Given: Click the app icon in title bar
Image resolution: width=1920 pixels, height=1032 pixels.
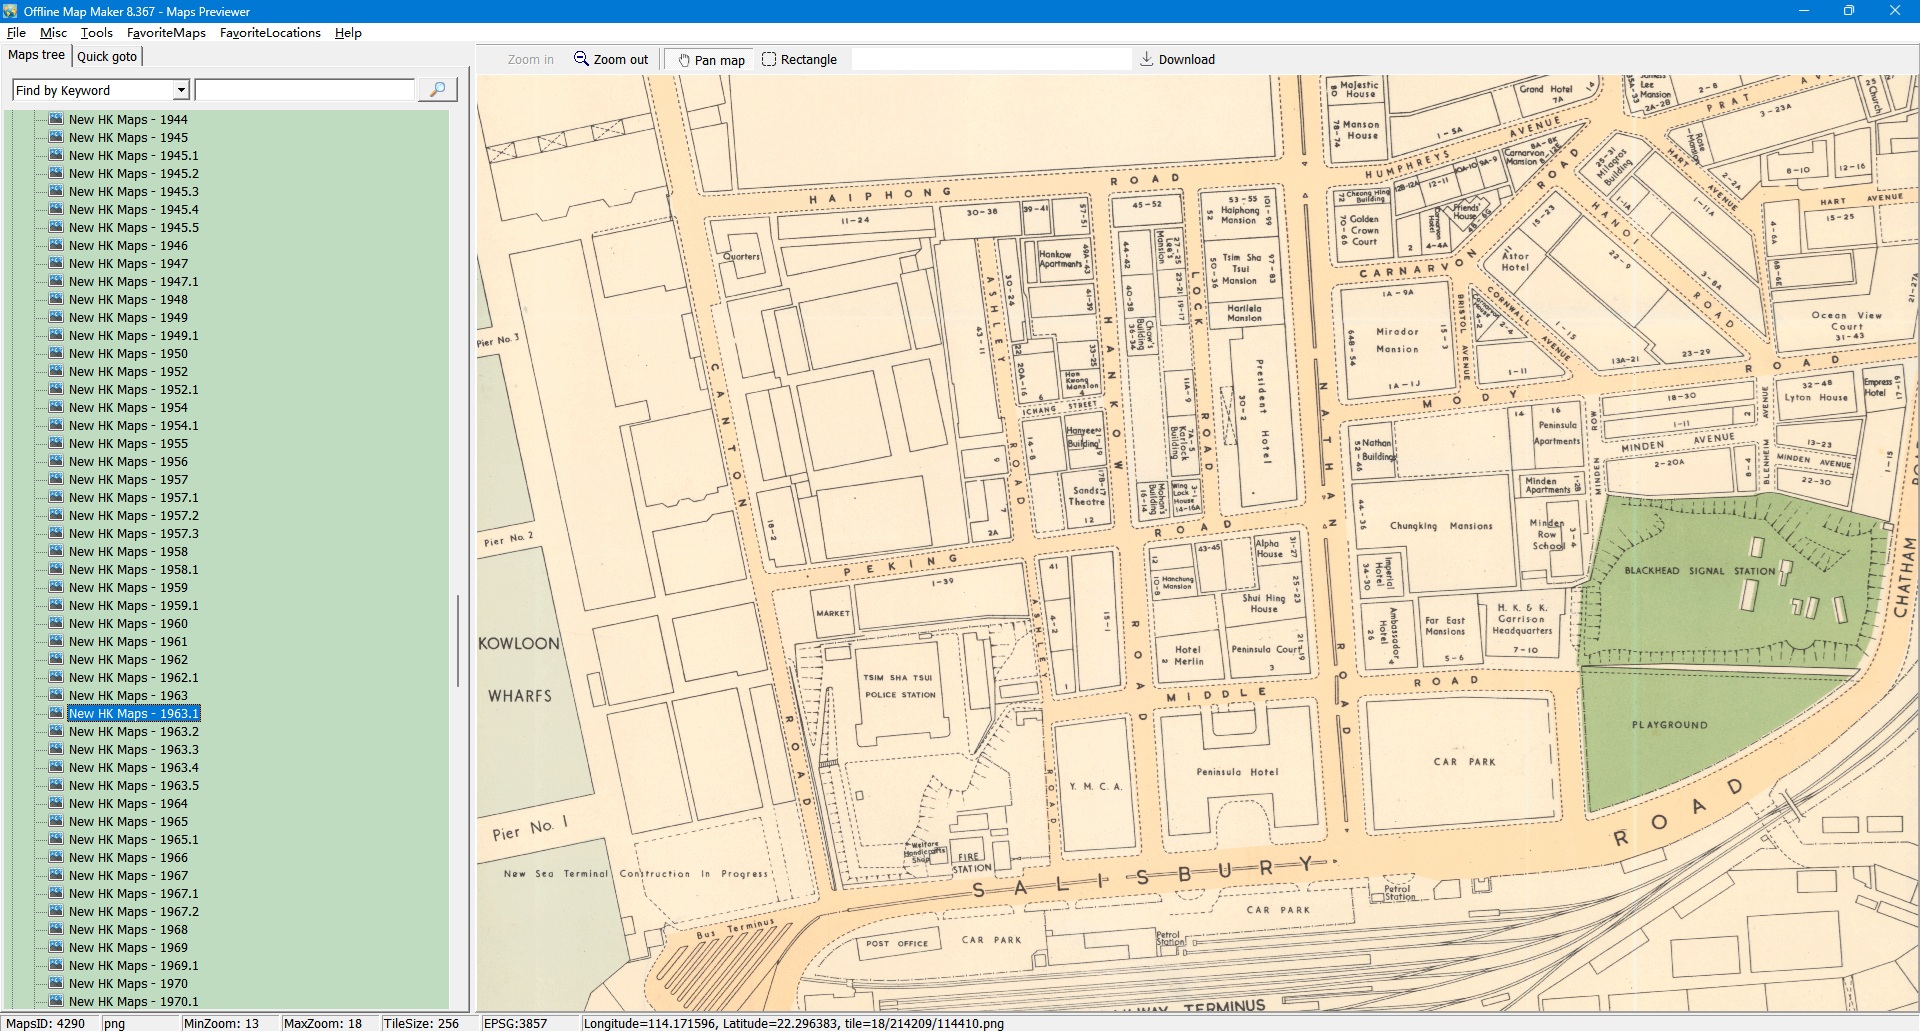Looking at the screenshot, I should pyautogui.click(x=11, y=11).
